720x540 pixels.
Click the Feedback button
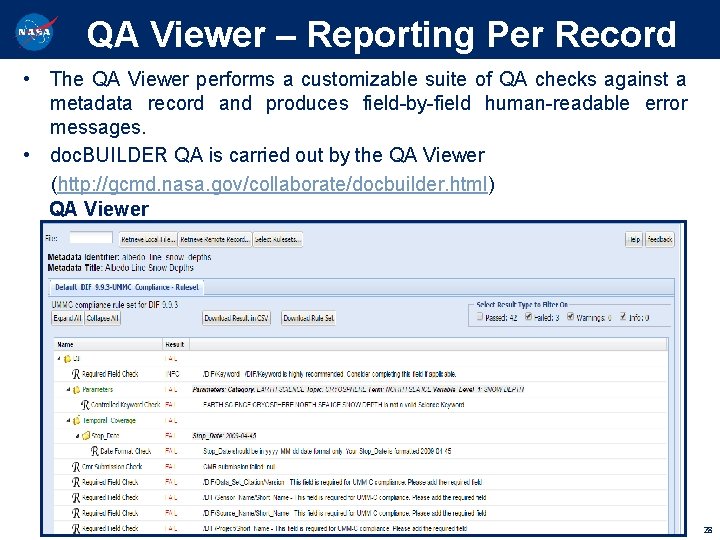(x=659, y=240)
